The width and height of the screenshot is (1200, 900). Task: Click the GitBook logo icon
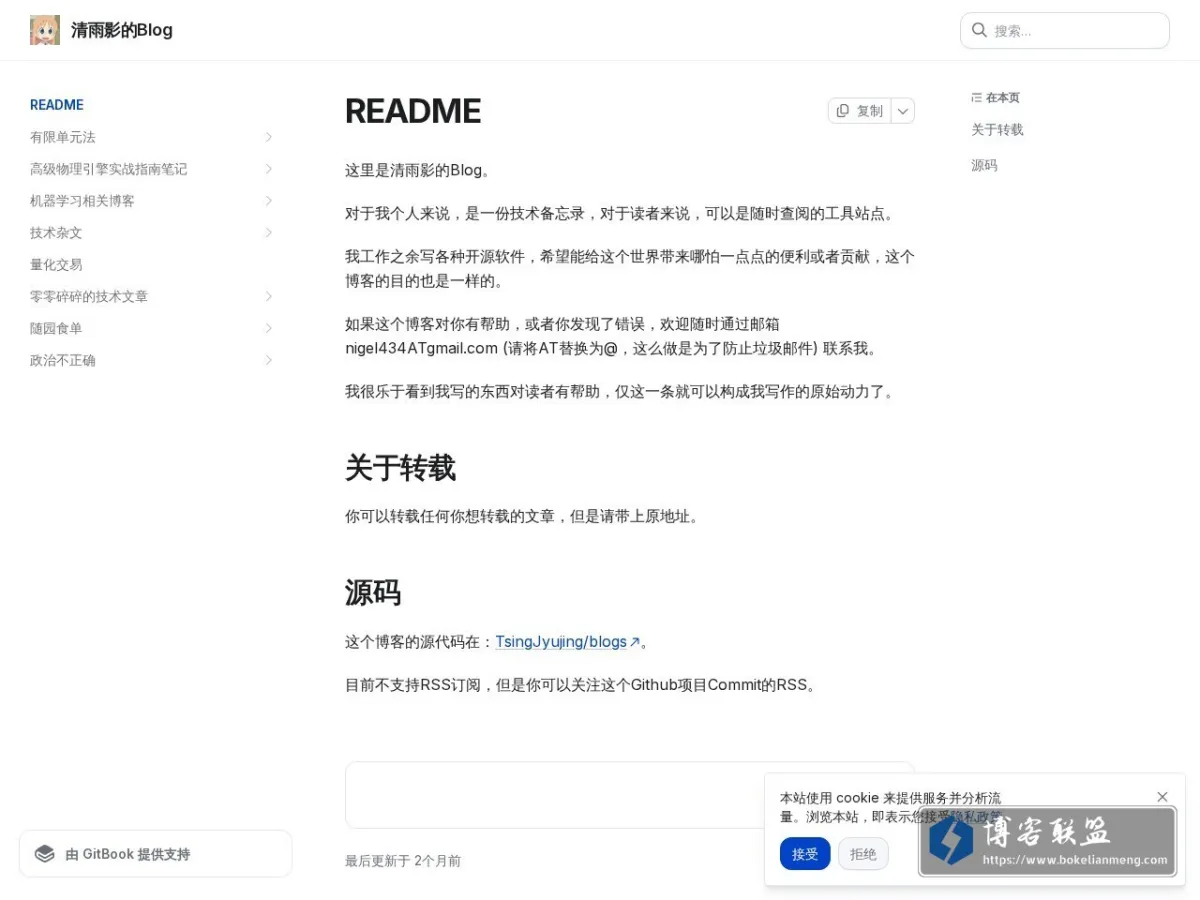tap(45, 854)
